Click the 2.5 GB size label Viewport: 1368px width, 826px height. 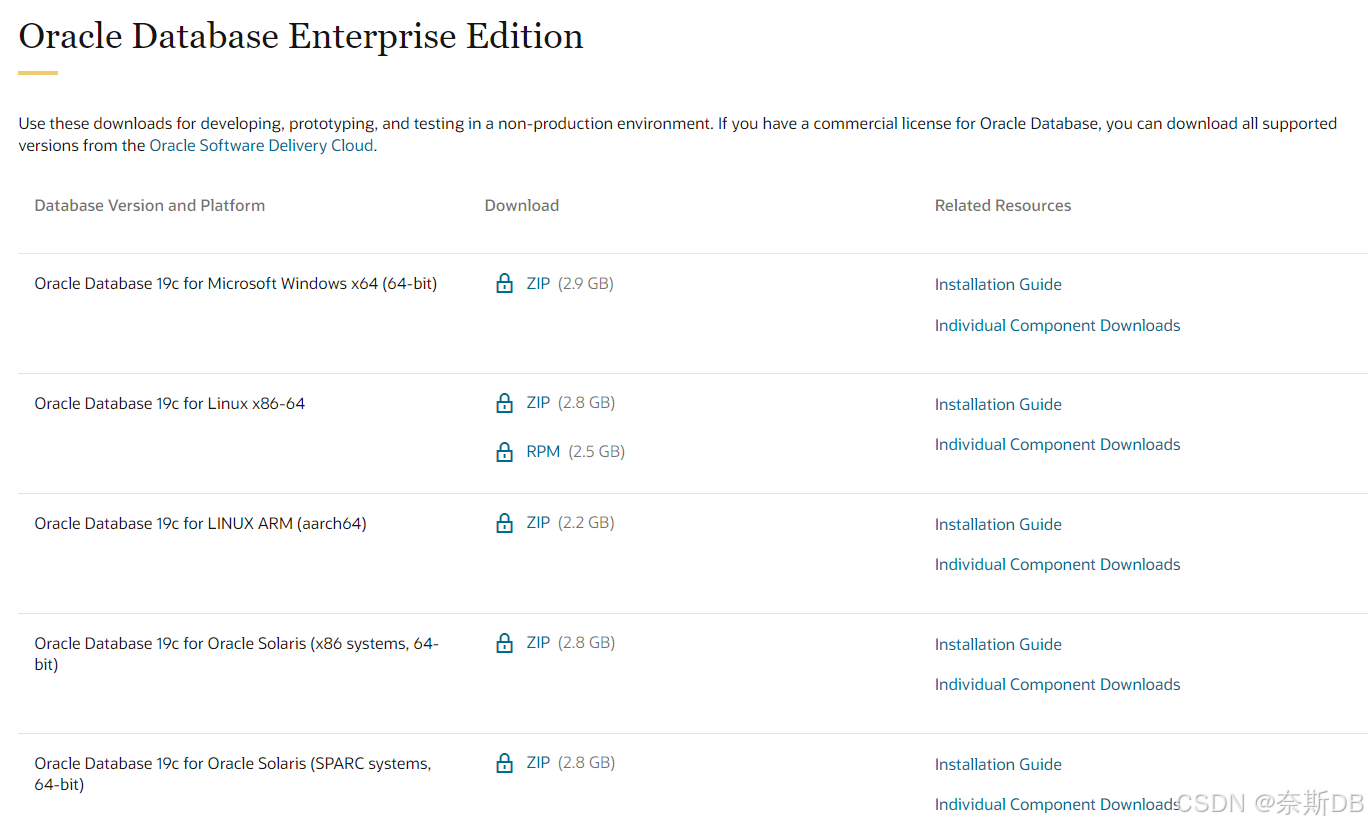tap(597, 452)
